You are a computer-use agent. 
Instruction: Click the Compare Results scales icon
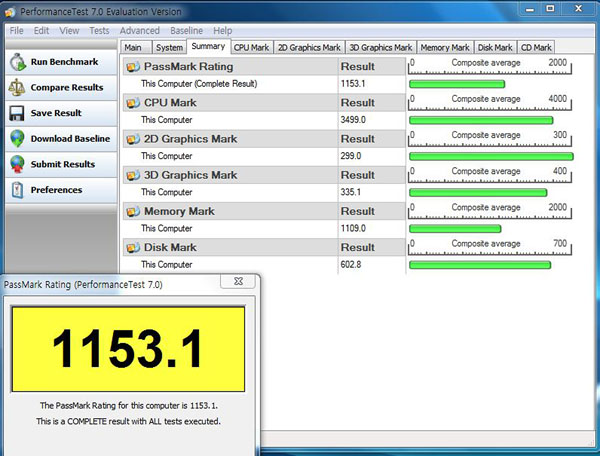17,88
